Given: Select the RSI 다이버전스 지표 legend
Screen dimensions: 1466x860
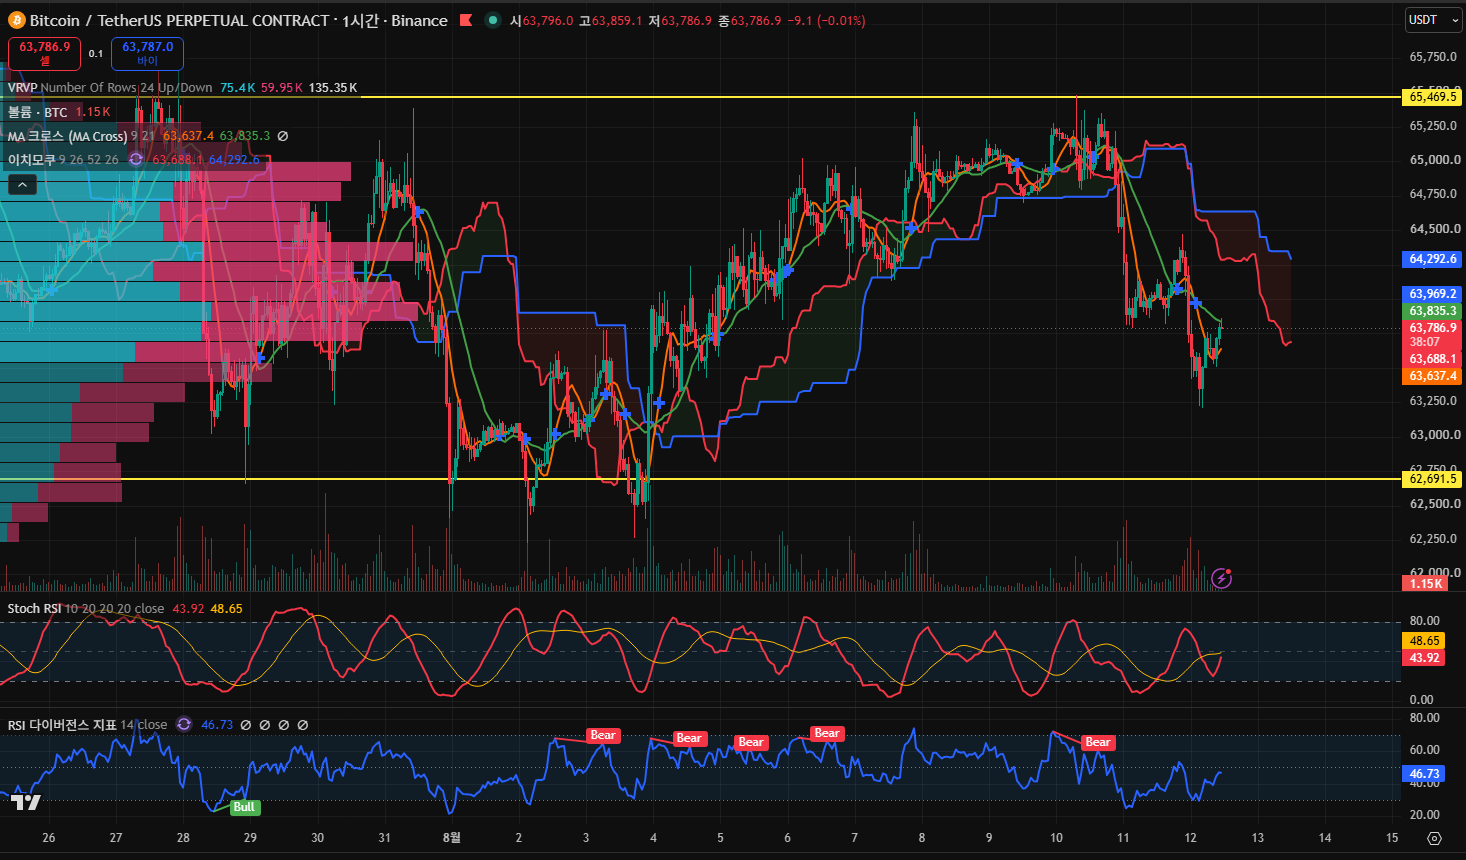Looking at the screenshot, I should click(x=62, y=724).
